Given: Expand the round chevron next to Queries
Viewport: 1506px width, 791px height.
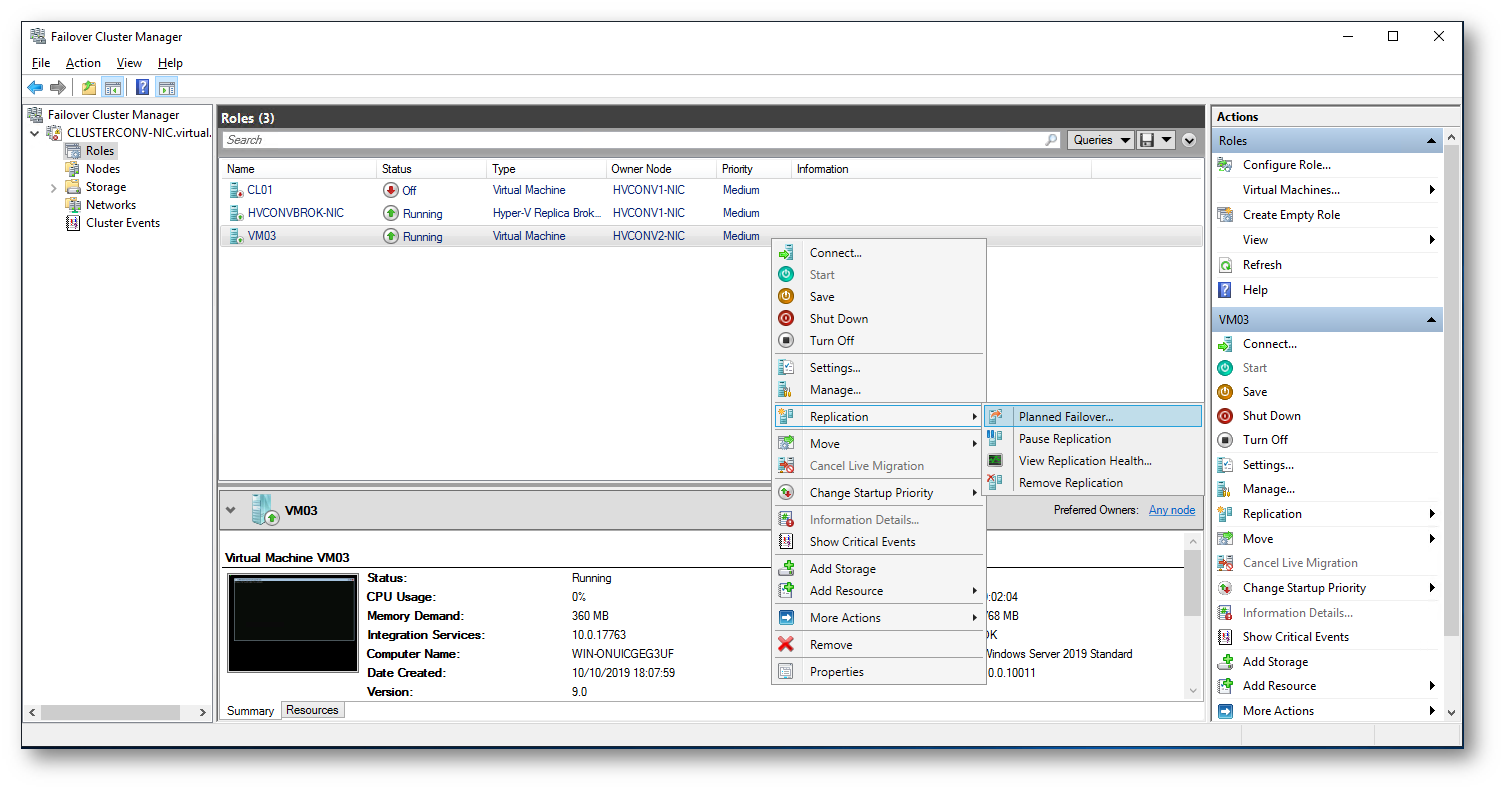Looking at the screenshot, I should pos(1189,140).
